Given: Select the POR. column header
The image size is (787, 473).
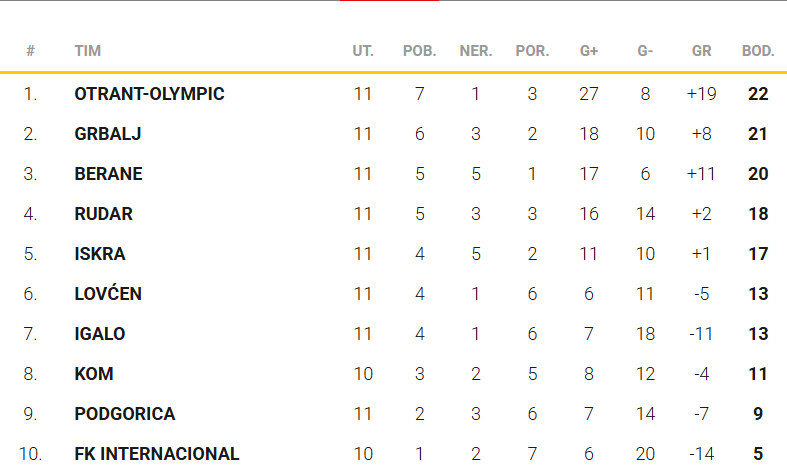Looking at the screenshot, I should [532, 51].
